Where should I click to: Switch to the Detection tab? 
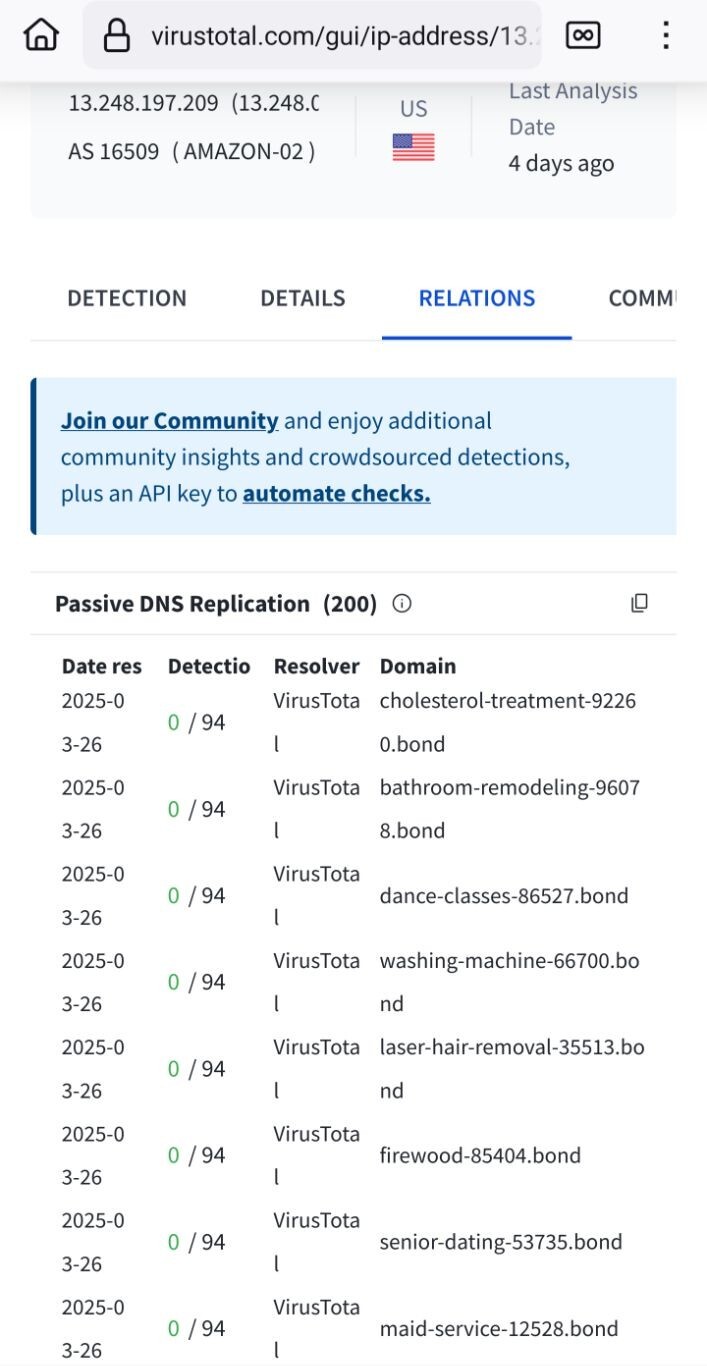pos(127,298)
